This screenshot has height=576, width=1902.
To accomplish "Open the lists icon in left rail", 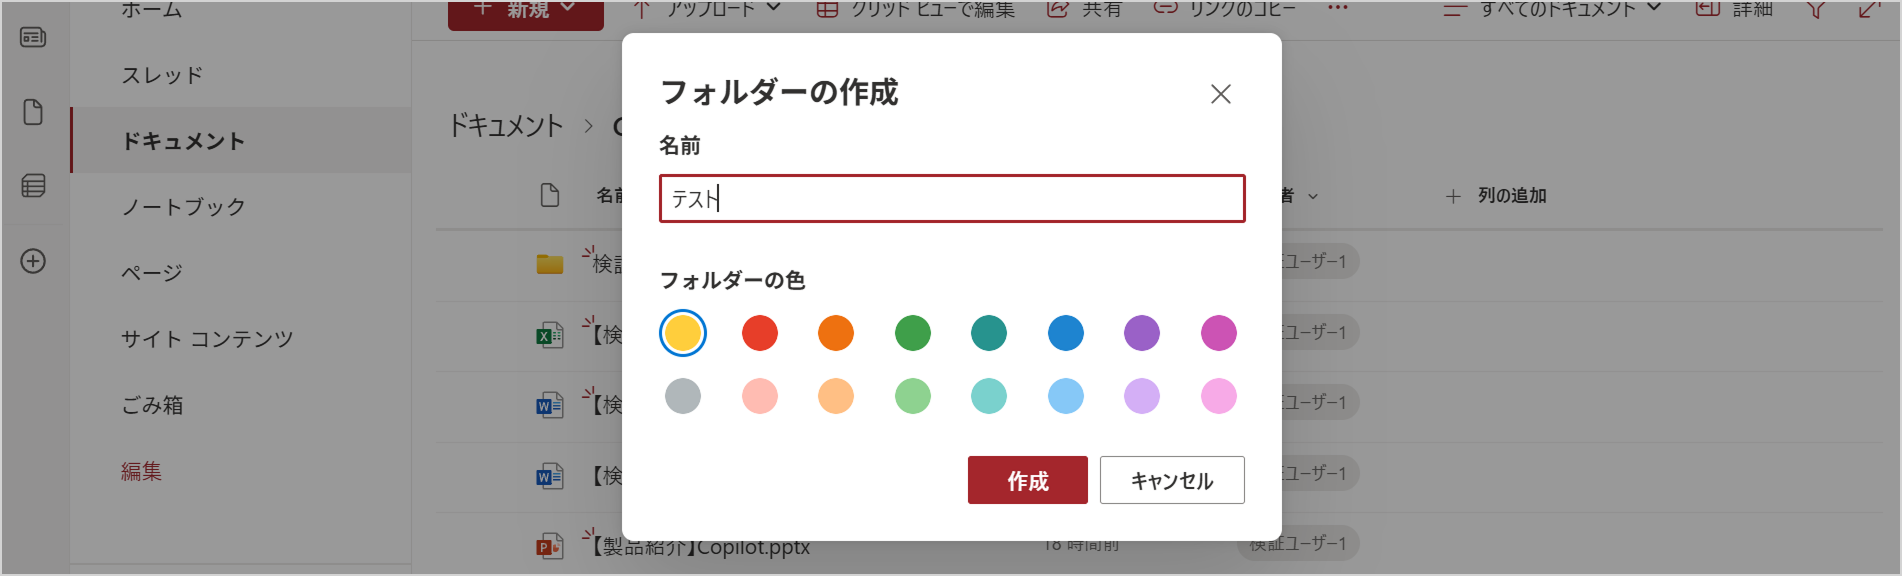I will pos(33,186).
